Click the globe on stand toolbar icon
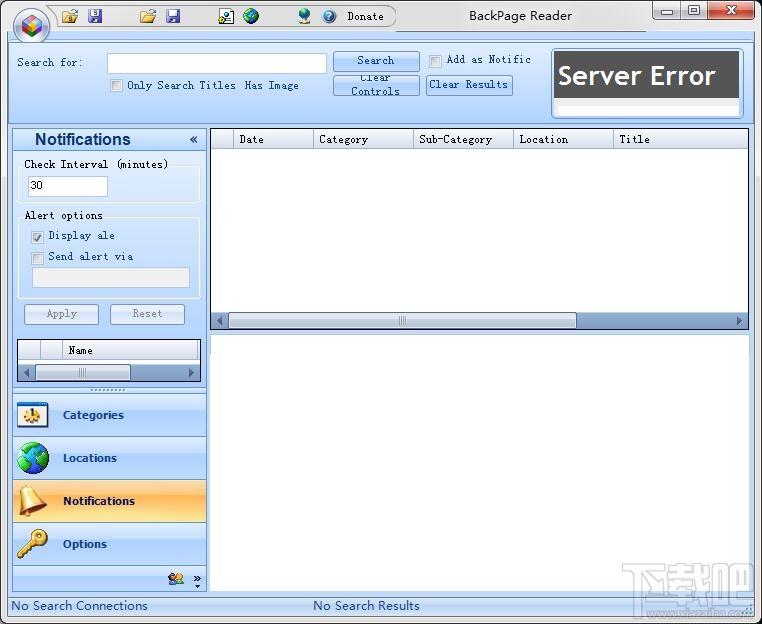Viewport: 762px width, 624px height. [x=304, y=16]
